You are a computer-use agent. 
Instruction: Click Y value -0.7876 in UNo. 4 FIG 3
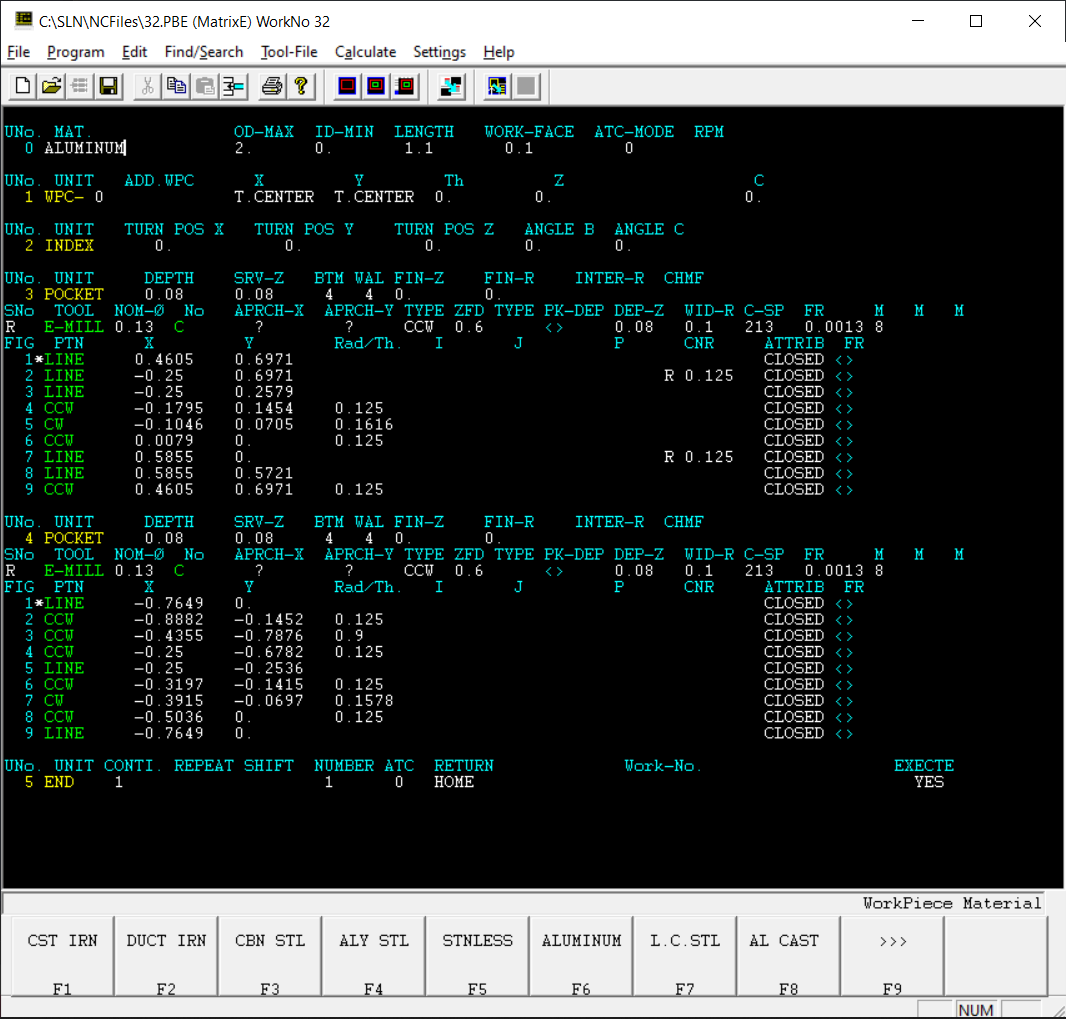[x=269, y=636]
